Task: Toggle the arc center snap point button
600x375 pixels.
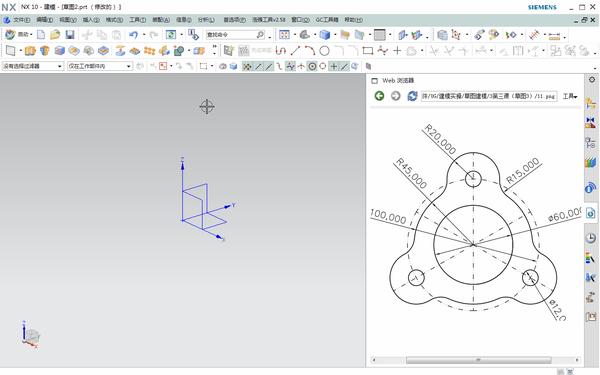Action: (312, 66)
